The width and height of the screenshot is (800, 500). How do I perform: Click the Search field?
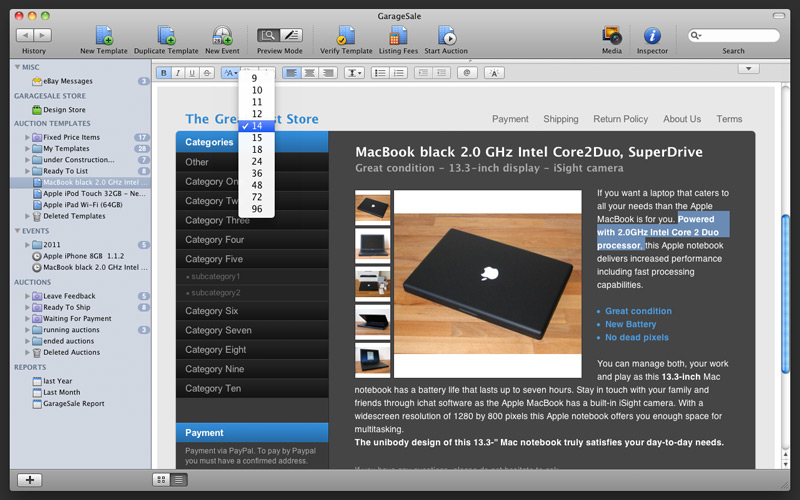click(x=733, y=35)
